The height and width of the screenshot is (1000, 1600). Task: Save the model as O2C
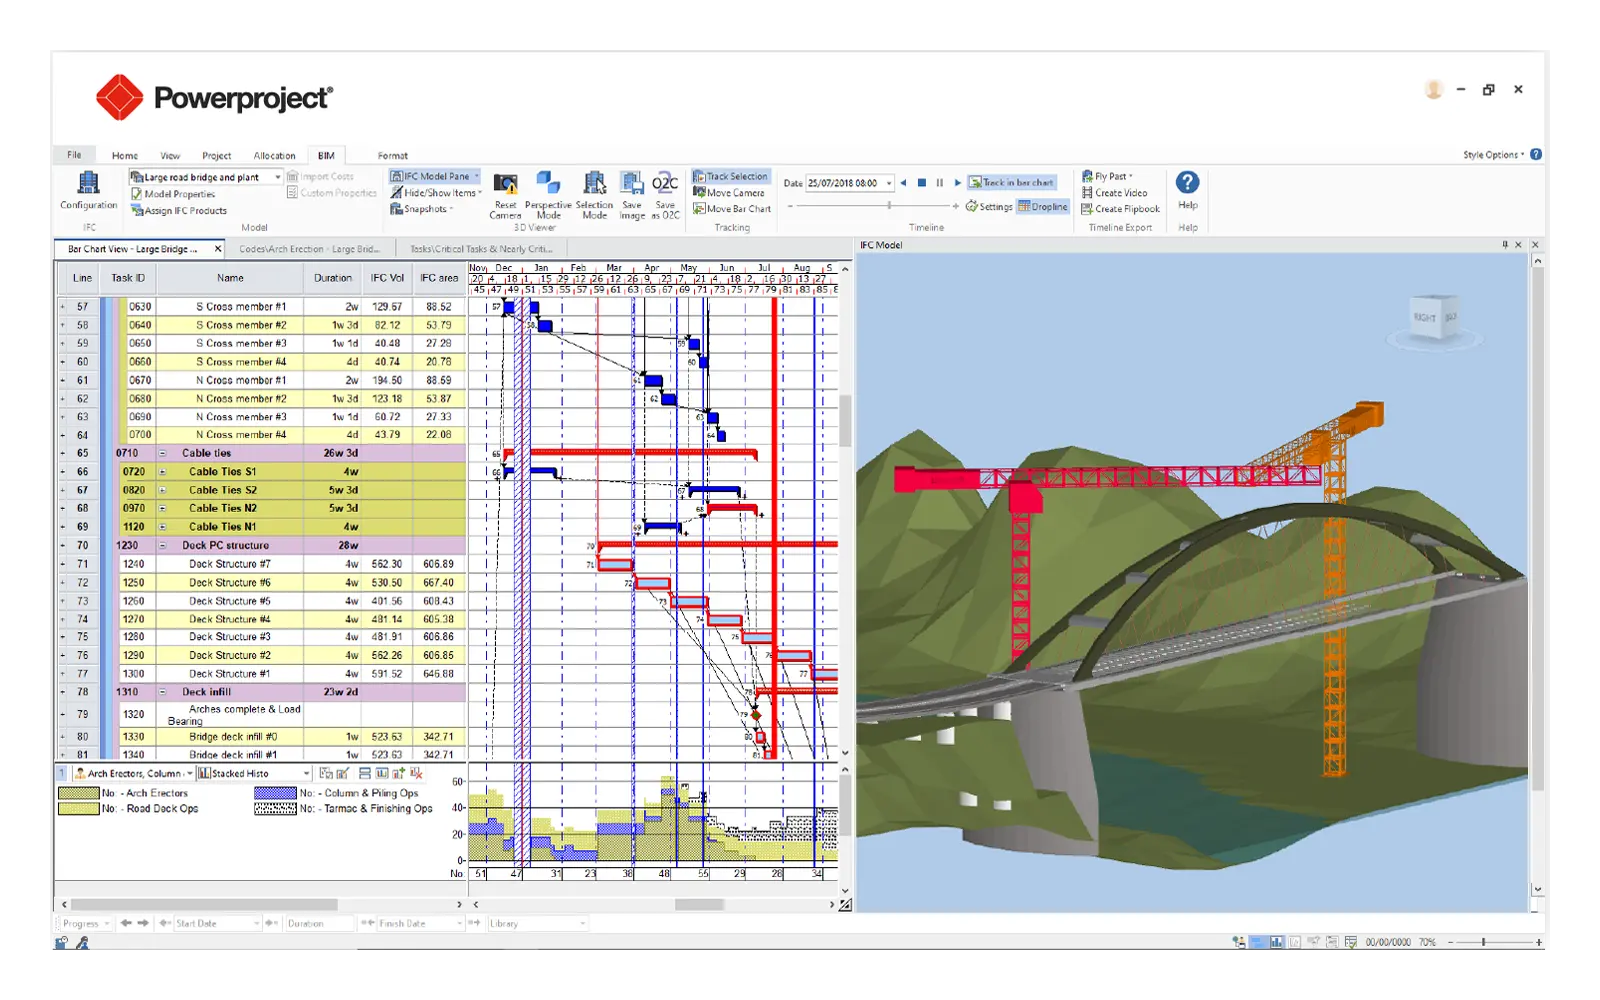coord(664,195)
